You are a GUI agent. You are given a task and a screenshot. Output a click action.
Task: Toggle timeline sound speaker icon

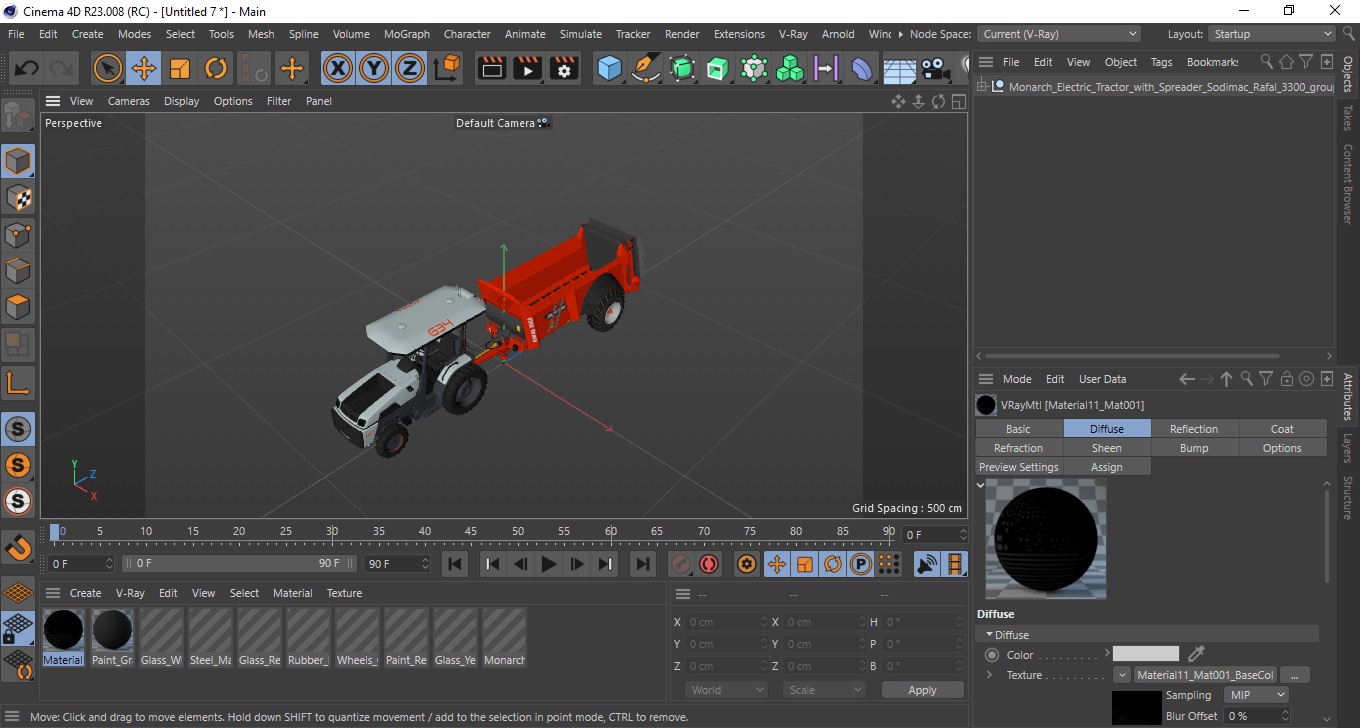click(927, 564)
